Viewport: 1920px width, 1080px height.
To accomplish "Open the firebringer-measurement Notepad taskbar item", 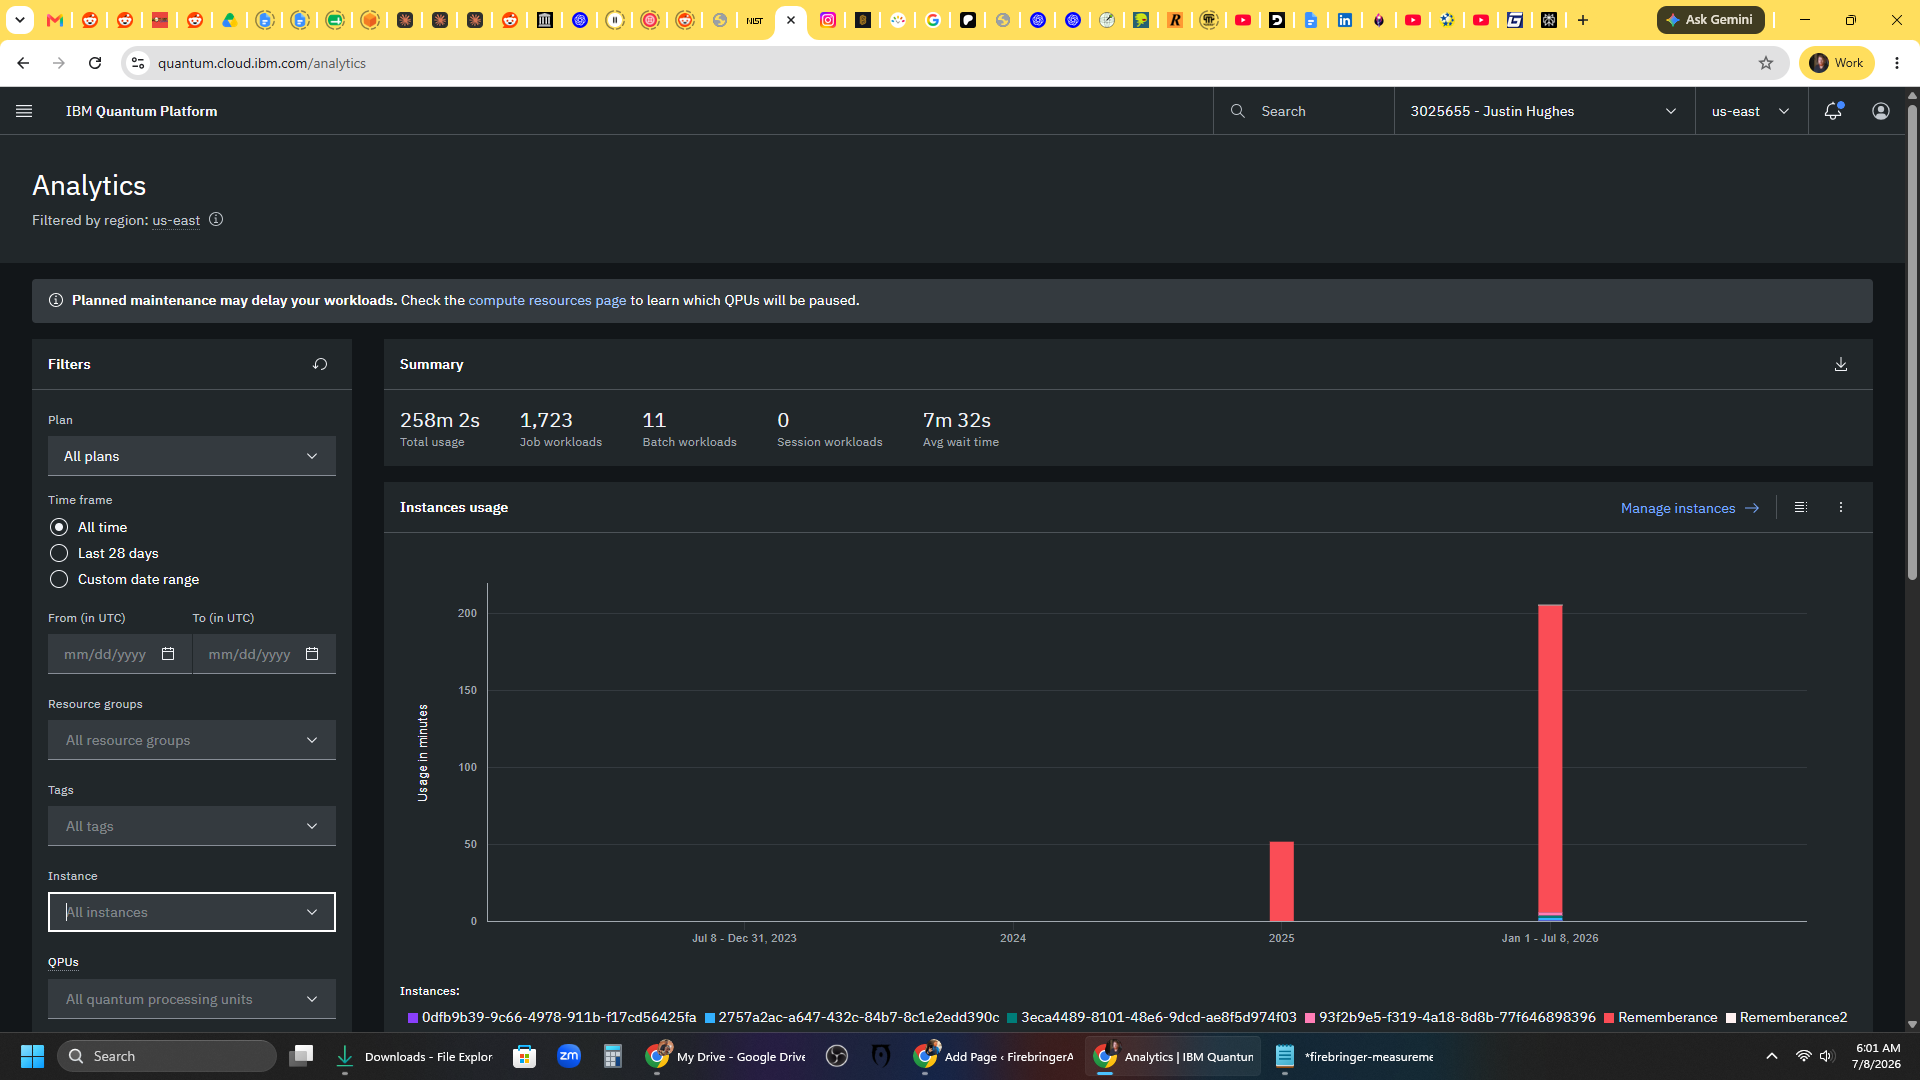I will tap(1354, 1056).
